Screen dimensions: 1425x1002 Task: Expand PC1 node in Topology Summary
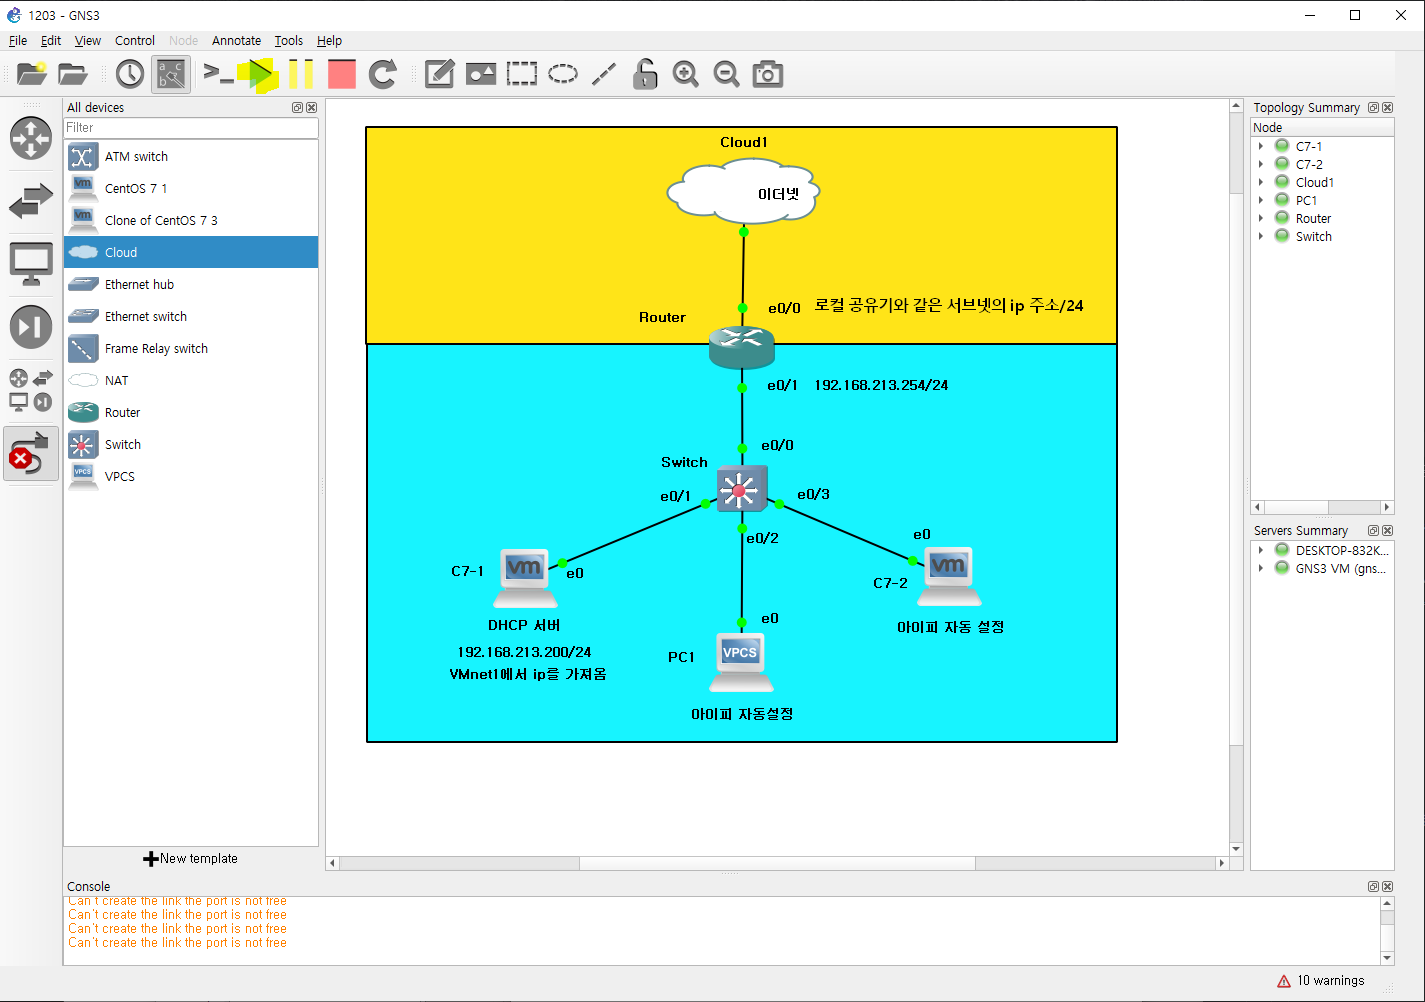click(1261, 201)
